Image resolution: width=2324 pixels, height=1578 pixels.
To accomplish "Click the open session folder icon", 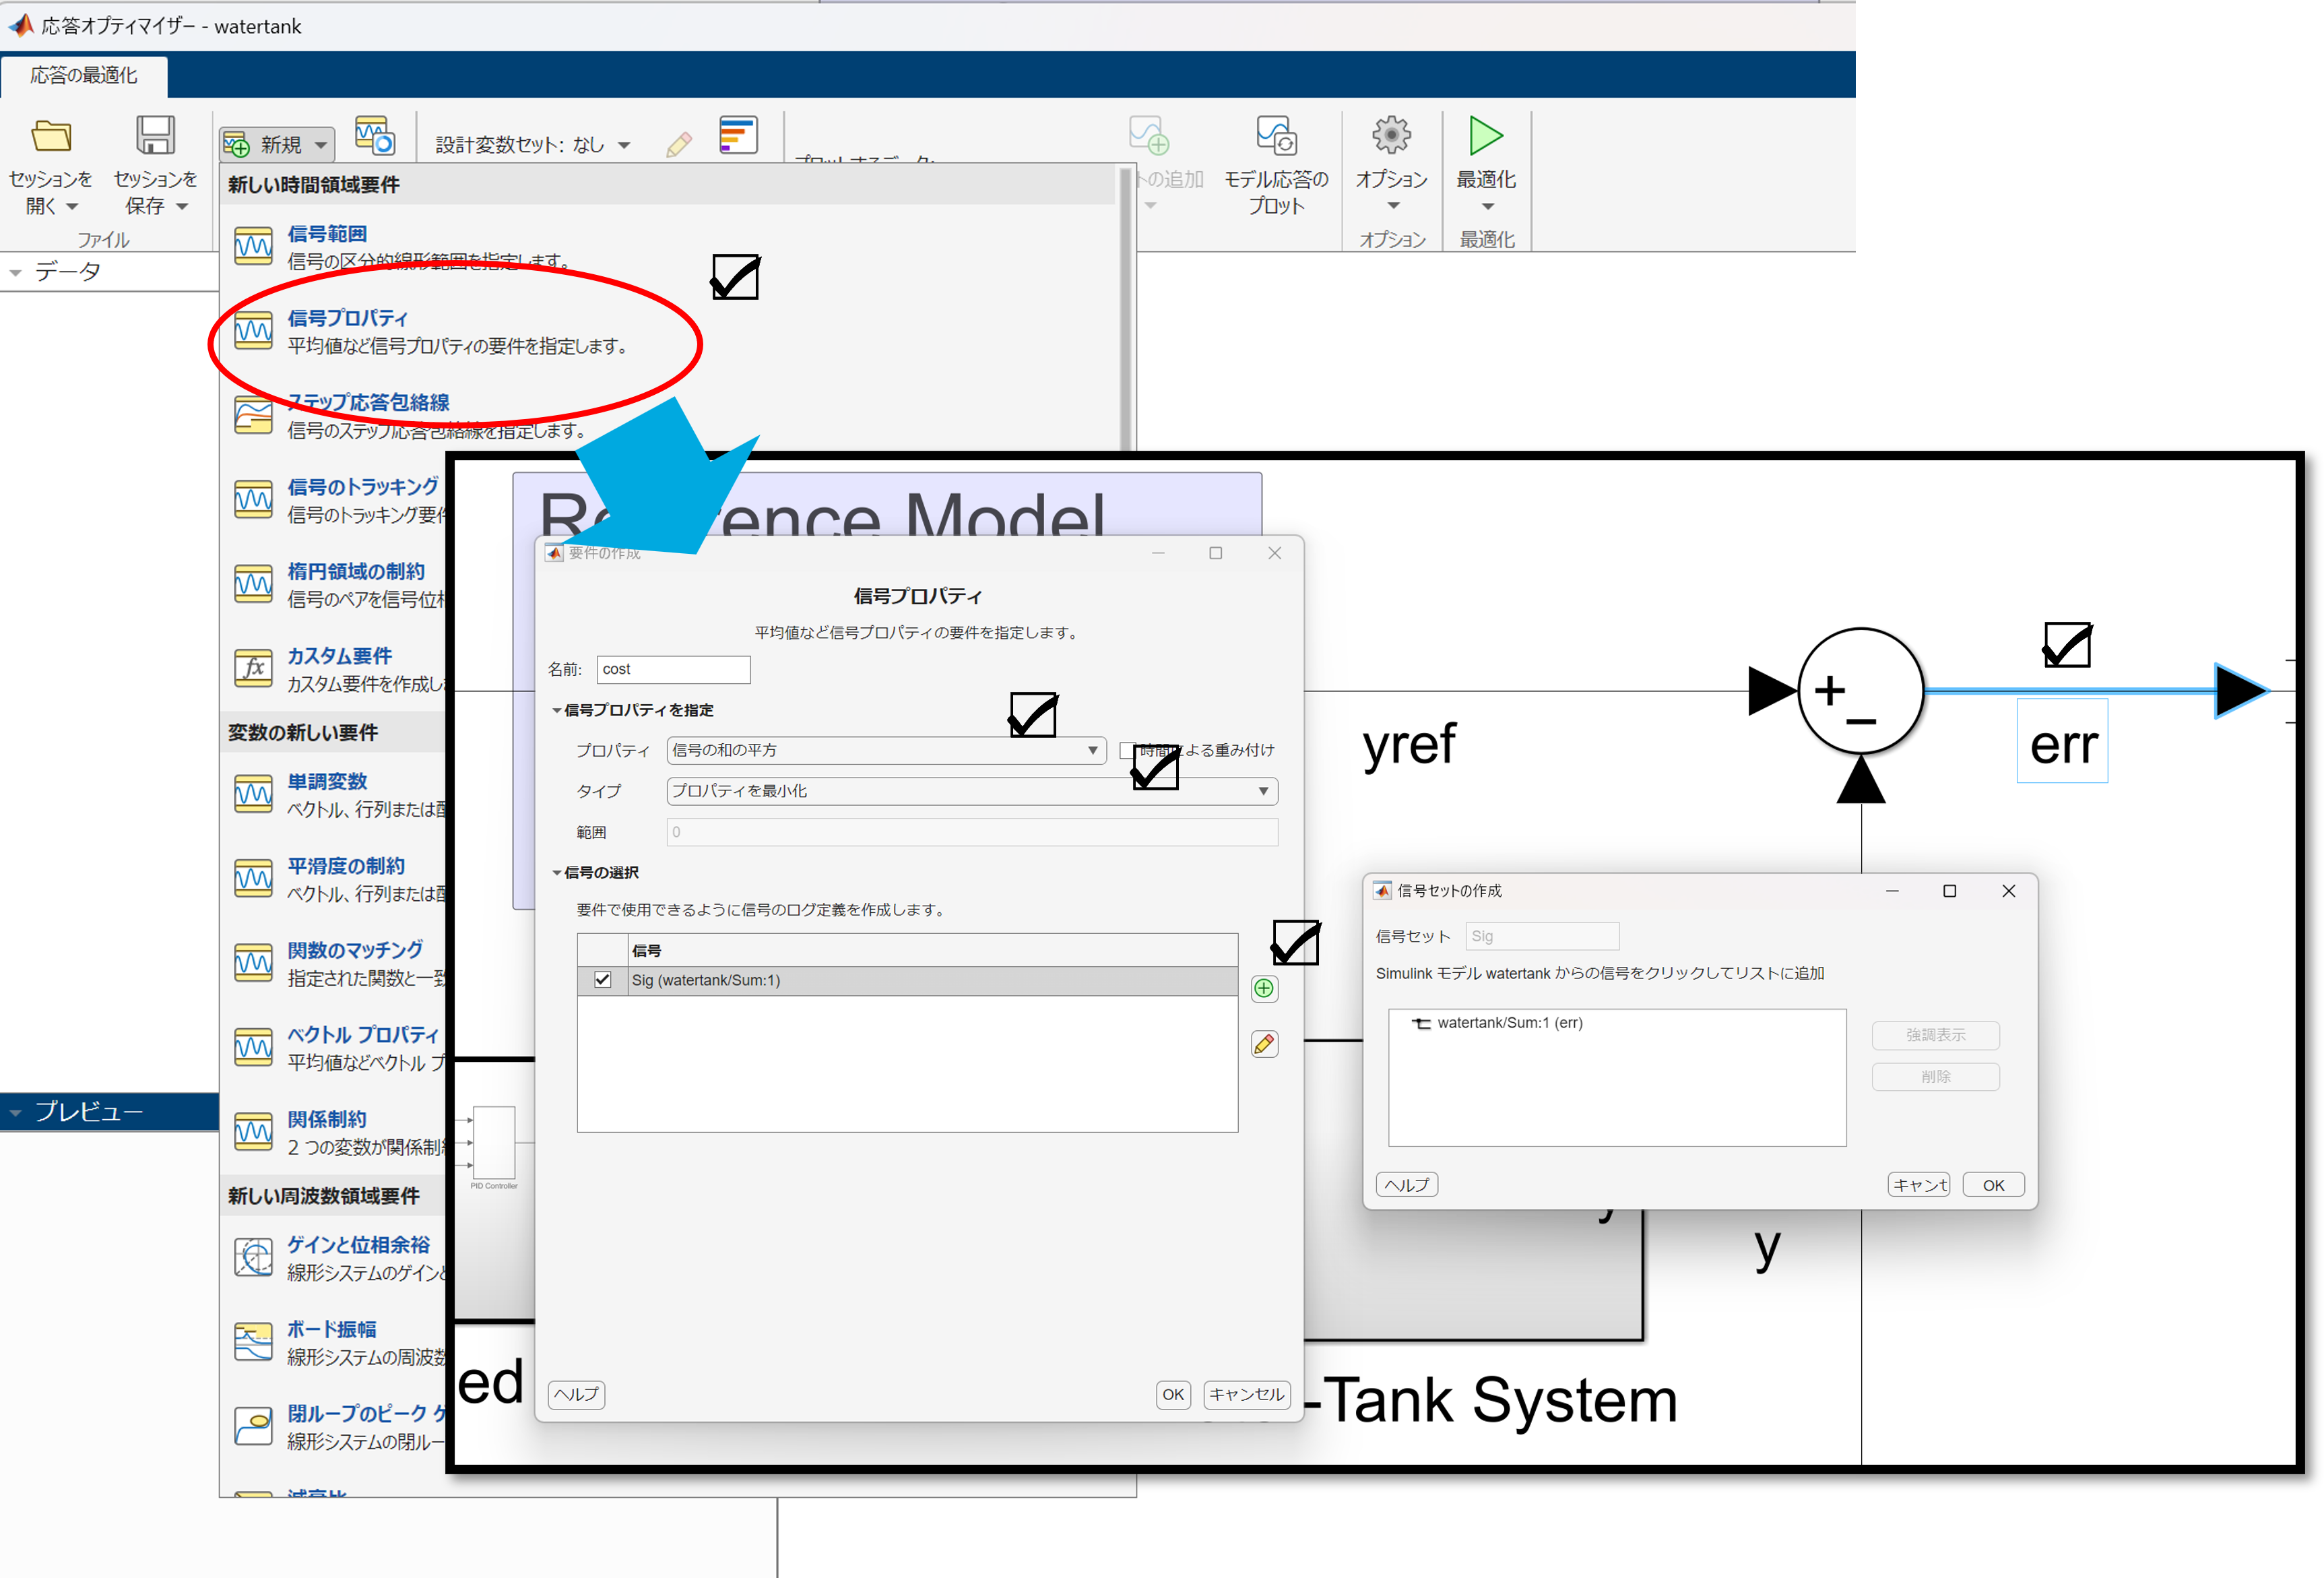I will pos(51,136).
